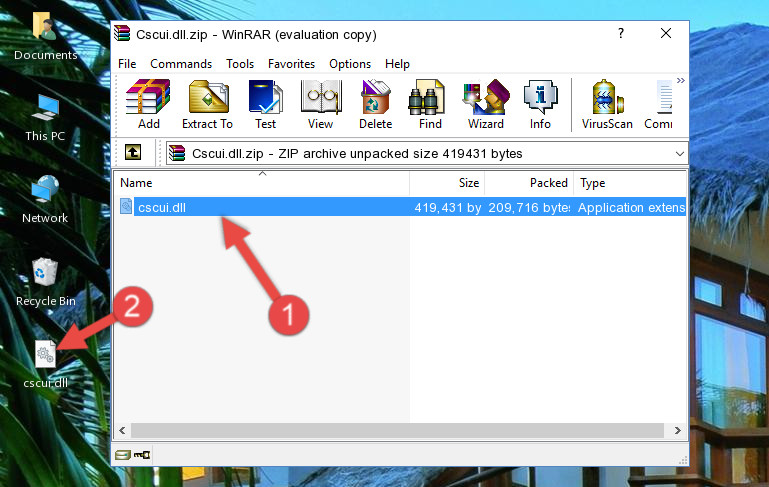Open the Favorites menu
This screenshot has width=769, height=487.
[291, 64]
